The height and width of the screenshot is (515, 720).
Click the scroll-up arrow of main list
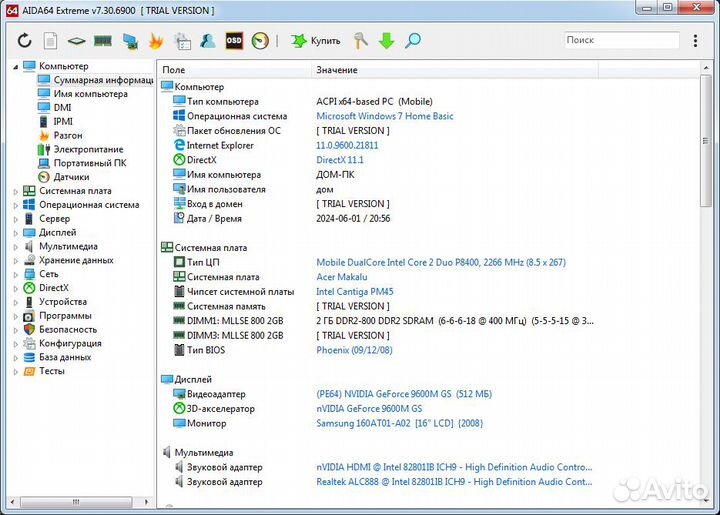[706, 68]
